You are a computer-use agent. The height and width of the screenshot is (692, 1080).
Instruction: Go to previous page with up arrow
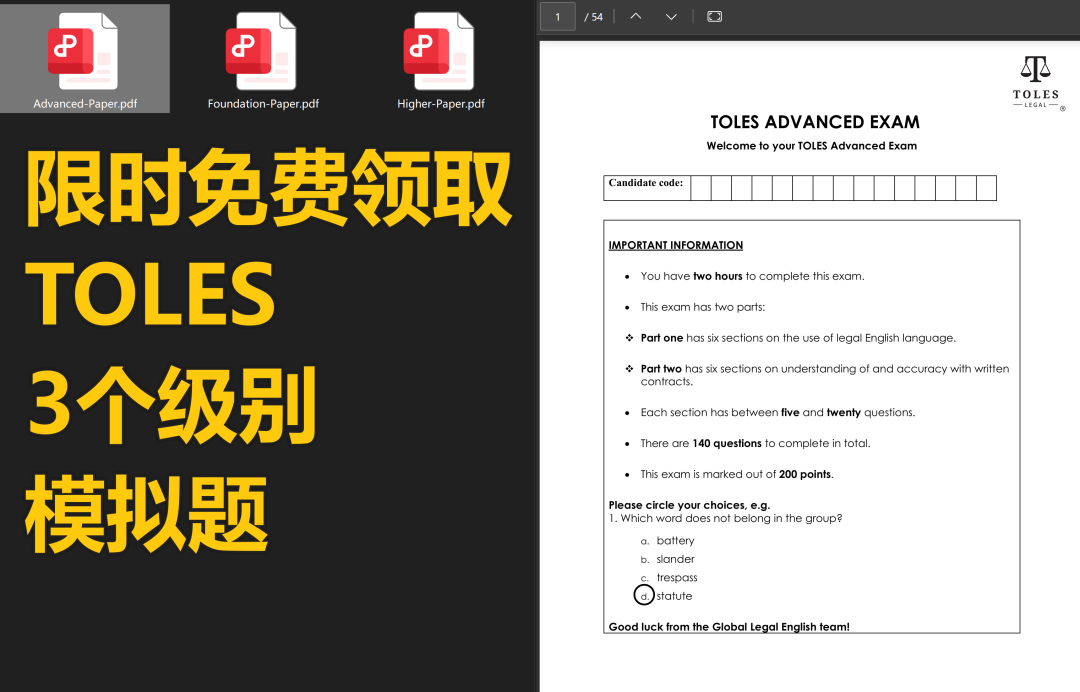click(636, 17)
